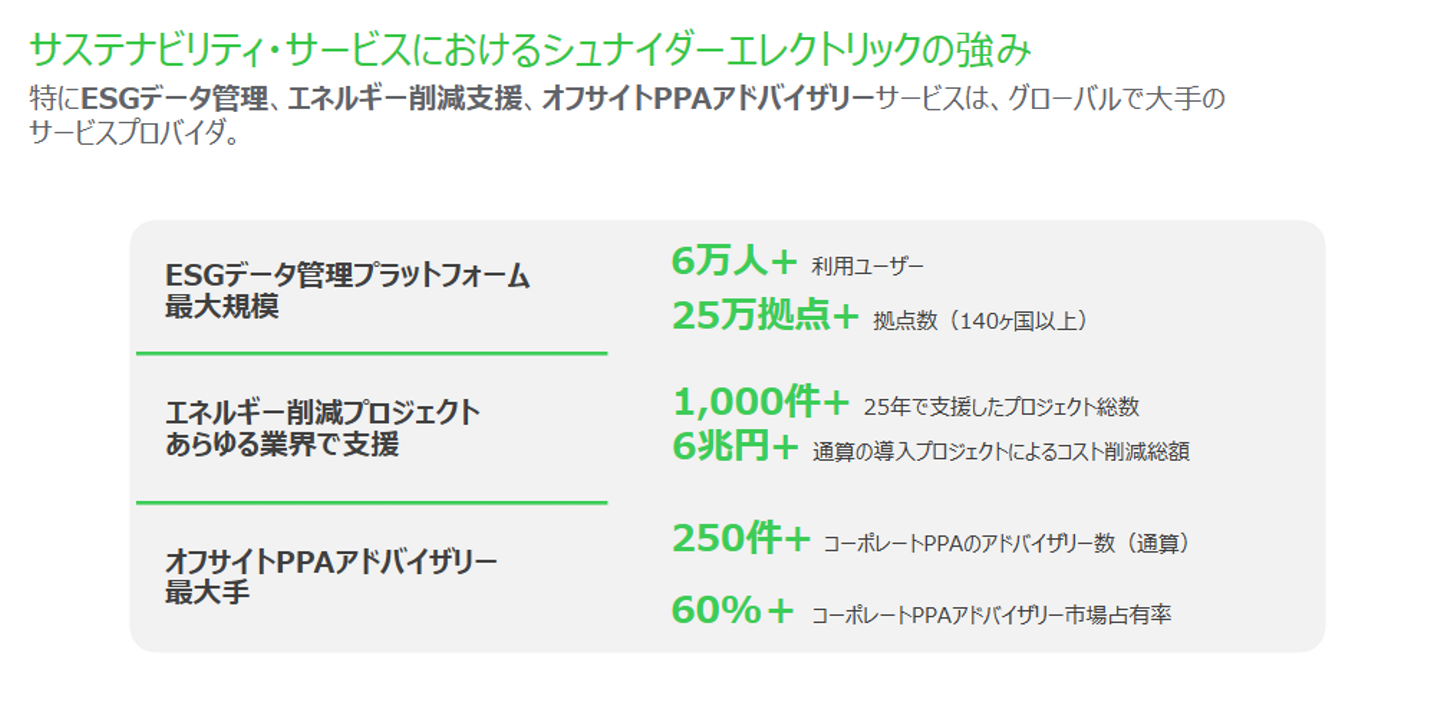
Task: Click the green 6兆円+ figure
Action: (x=734, y=447)
